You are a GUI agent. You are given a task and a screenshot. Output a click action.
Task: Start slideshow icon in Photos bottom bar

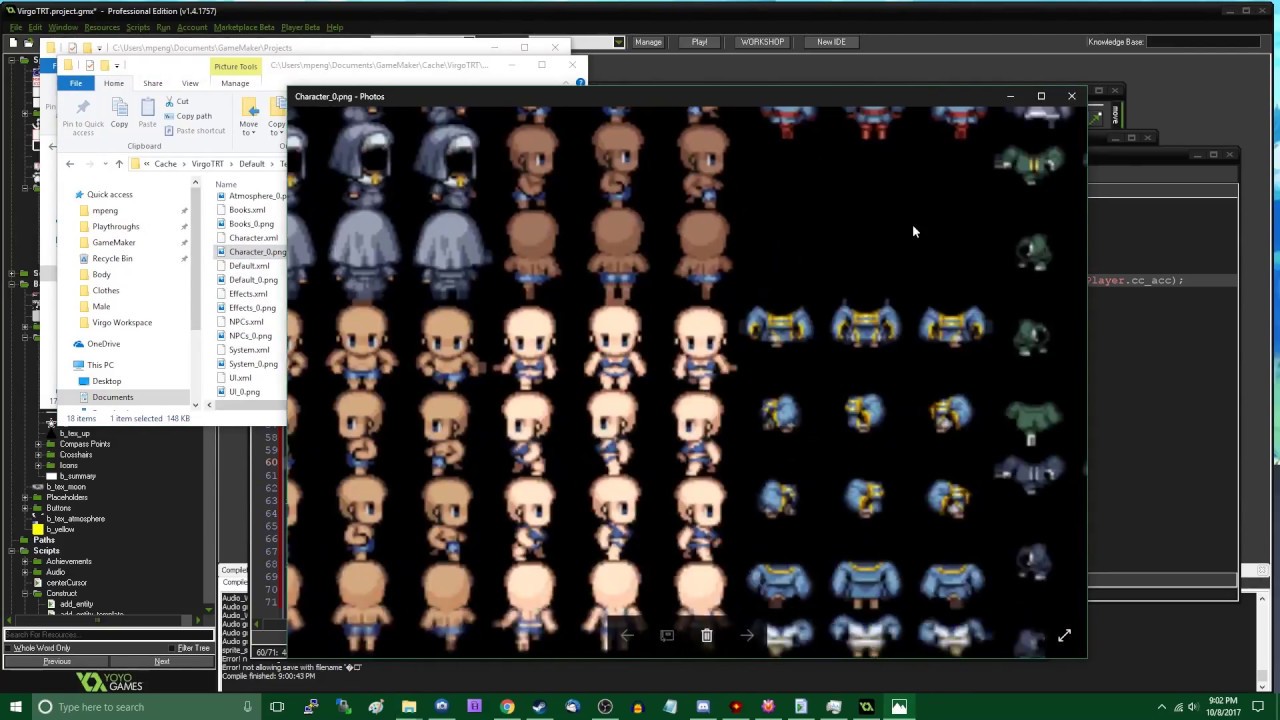point(667,635)
